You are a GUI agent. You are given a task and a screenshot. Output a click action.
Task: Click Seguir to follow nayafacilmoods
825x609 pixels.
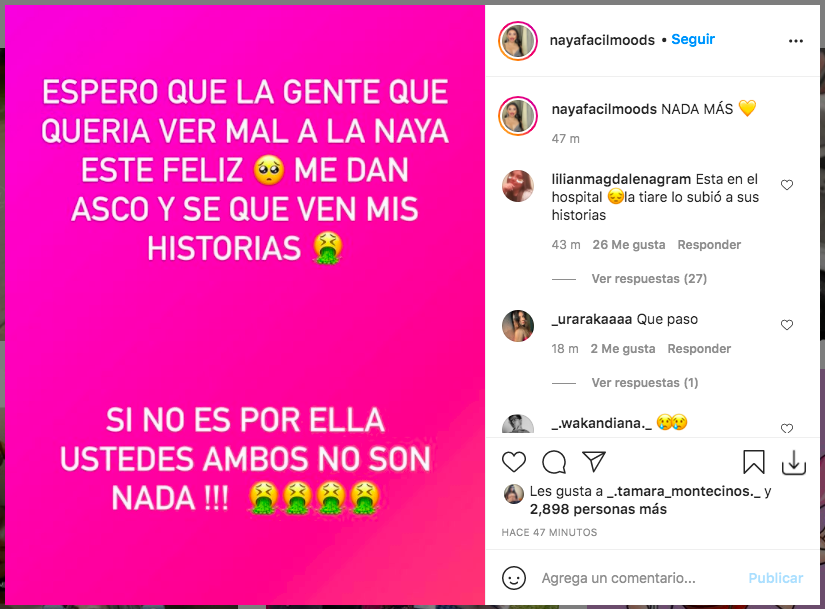[693, 39]
